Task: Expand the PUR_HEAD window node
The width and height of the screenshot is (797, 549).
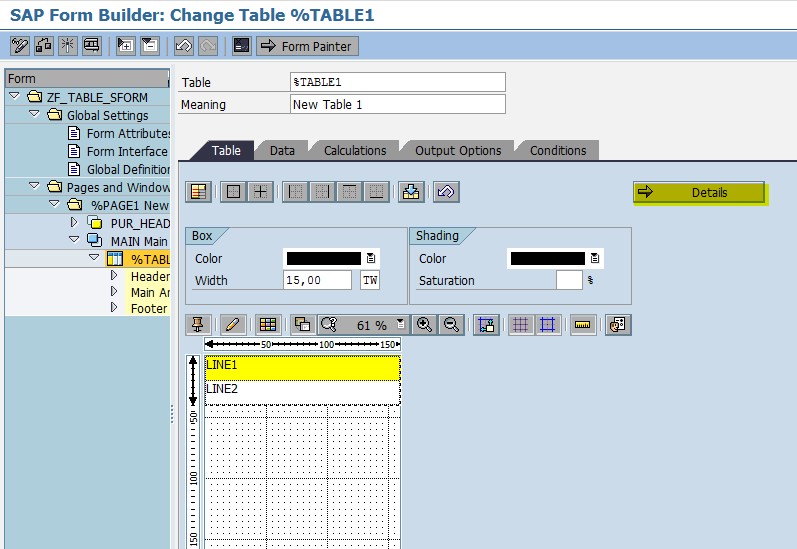Action: pyautogui.click(x=74, y=222)
